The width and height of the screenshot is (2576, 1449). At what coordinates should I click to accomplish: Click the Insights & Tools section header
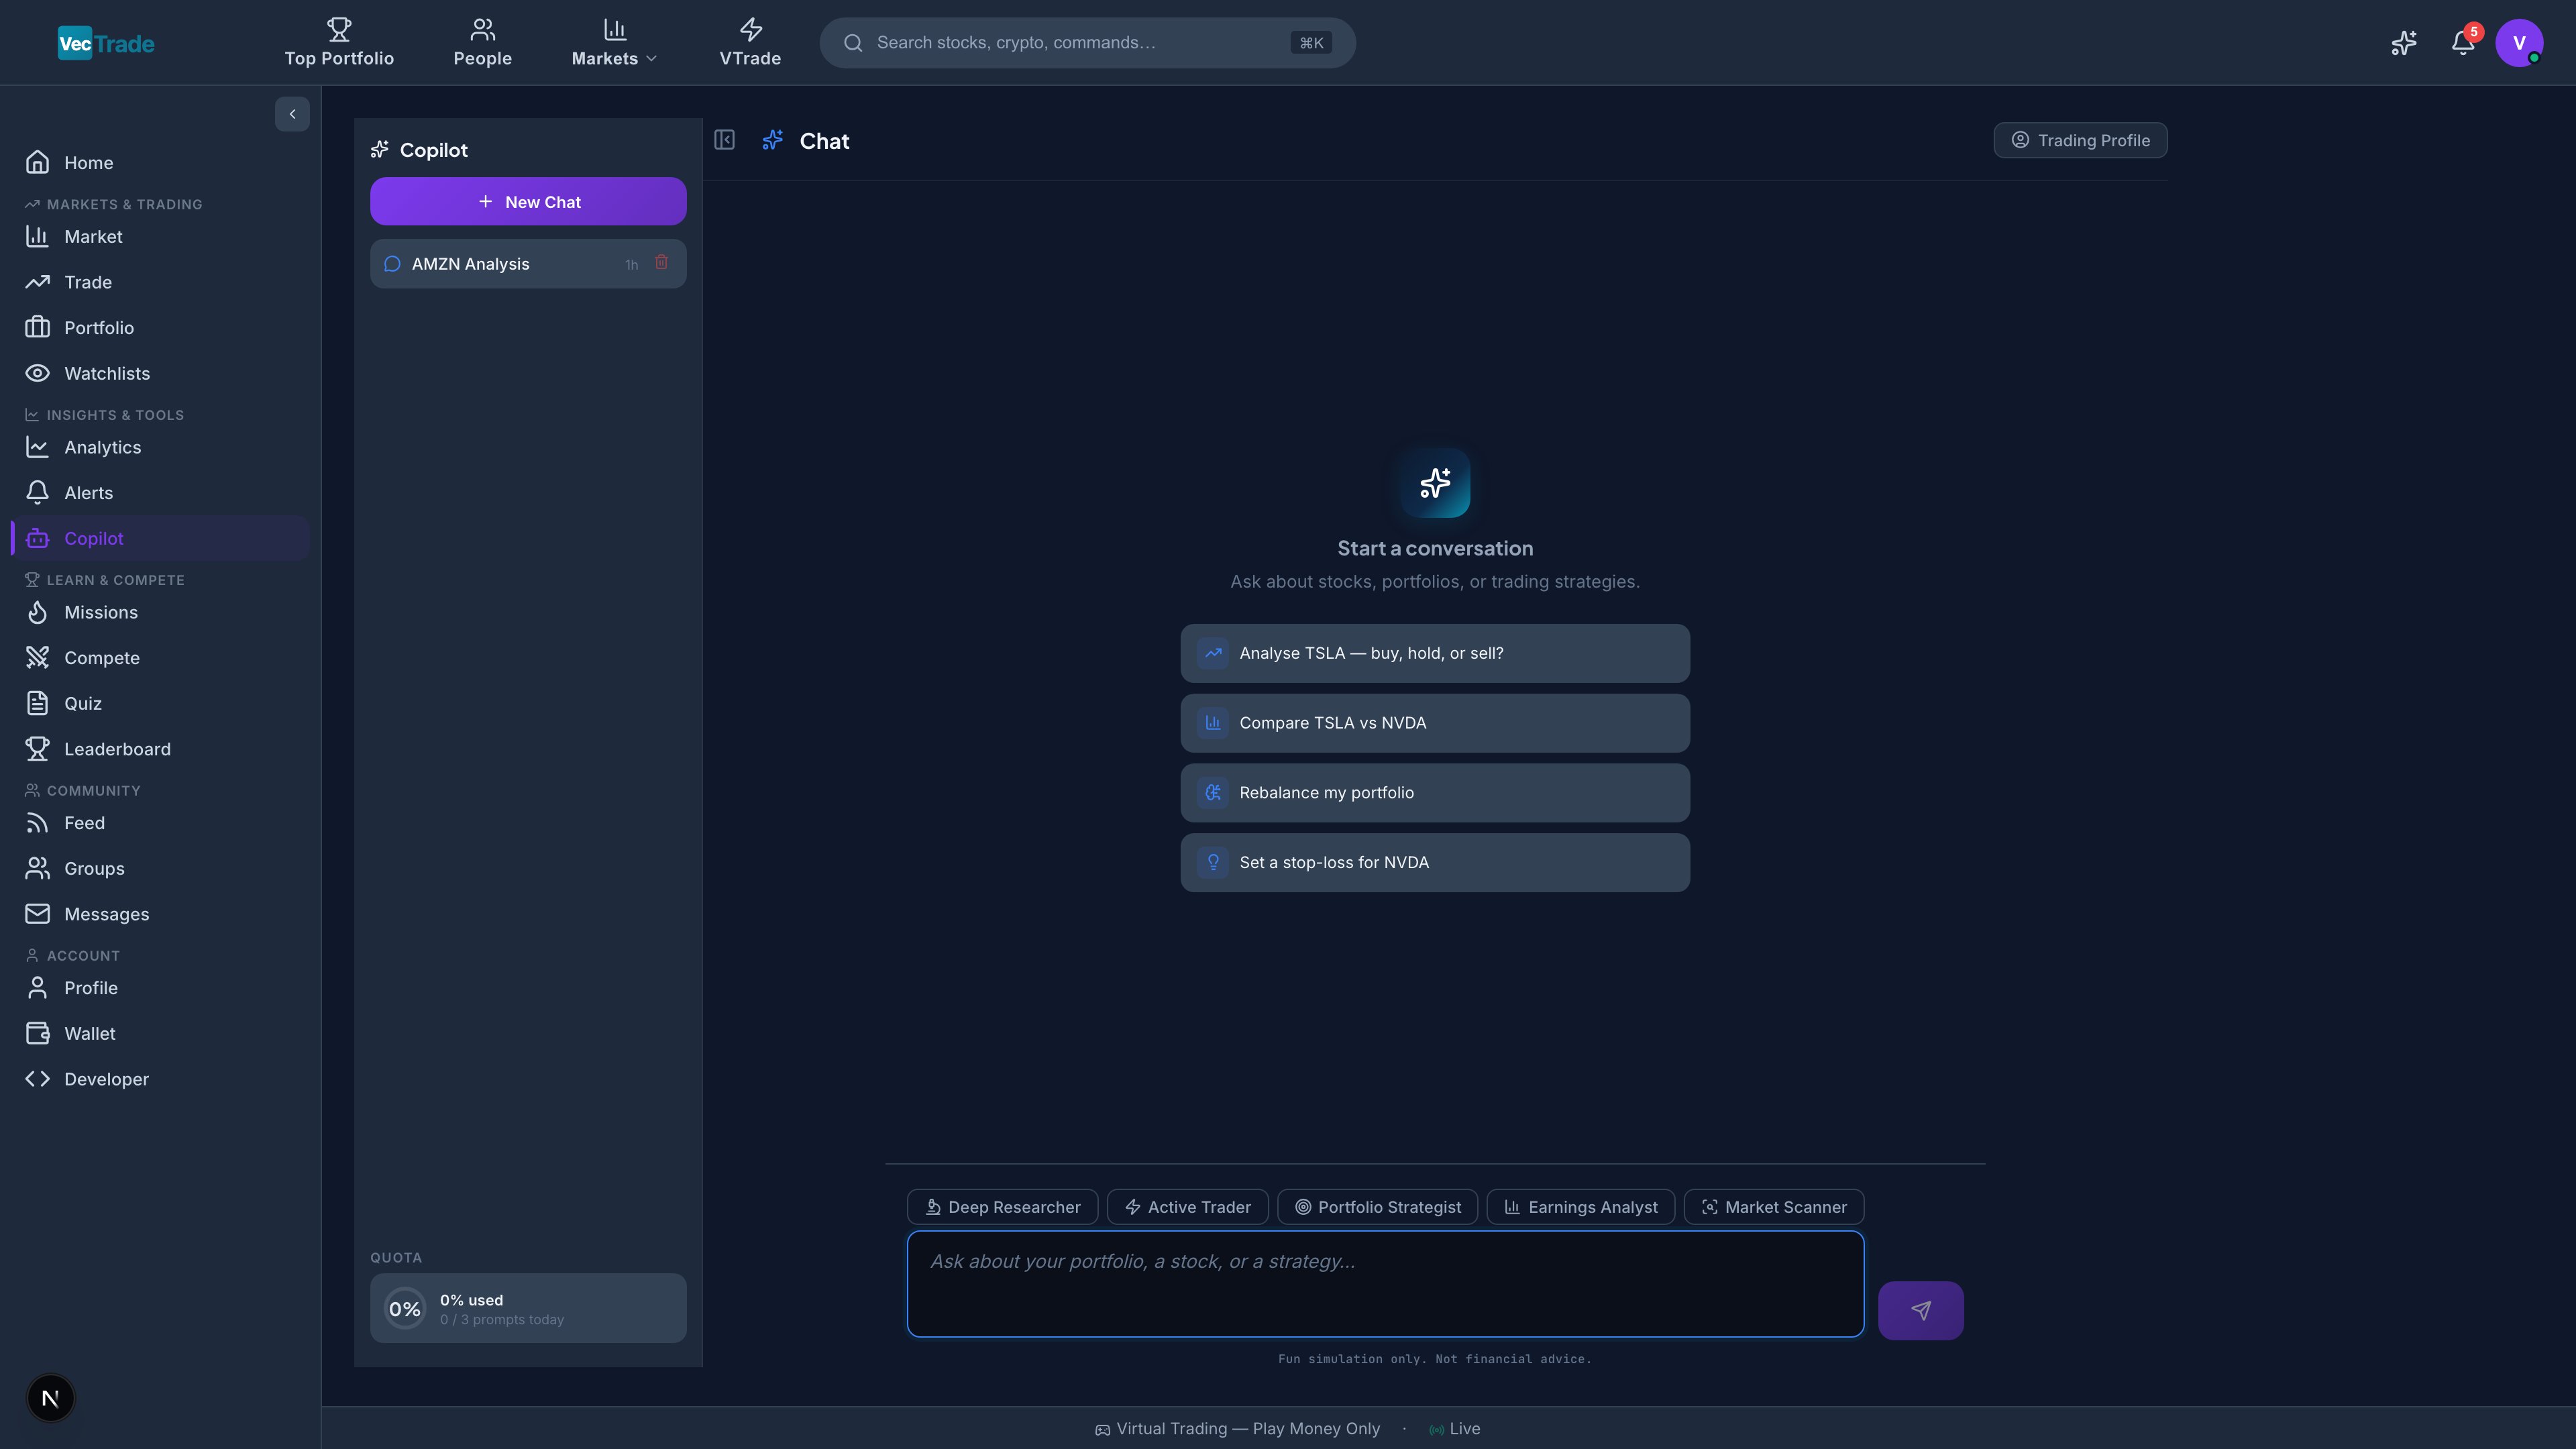point(104,416)
